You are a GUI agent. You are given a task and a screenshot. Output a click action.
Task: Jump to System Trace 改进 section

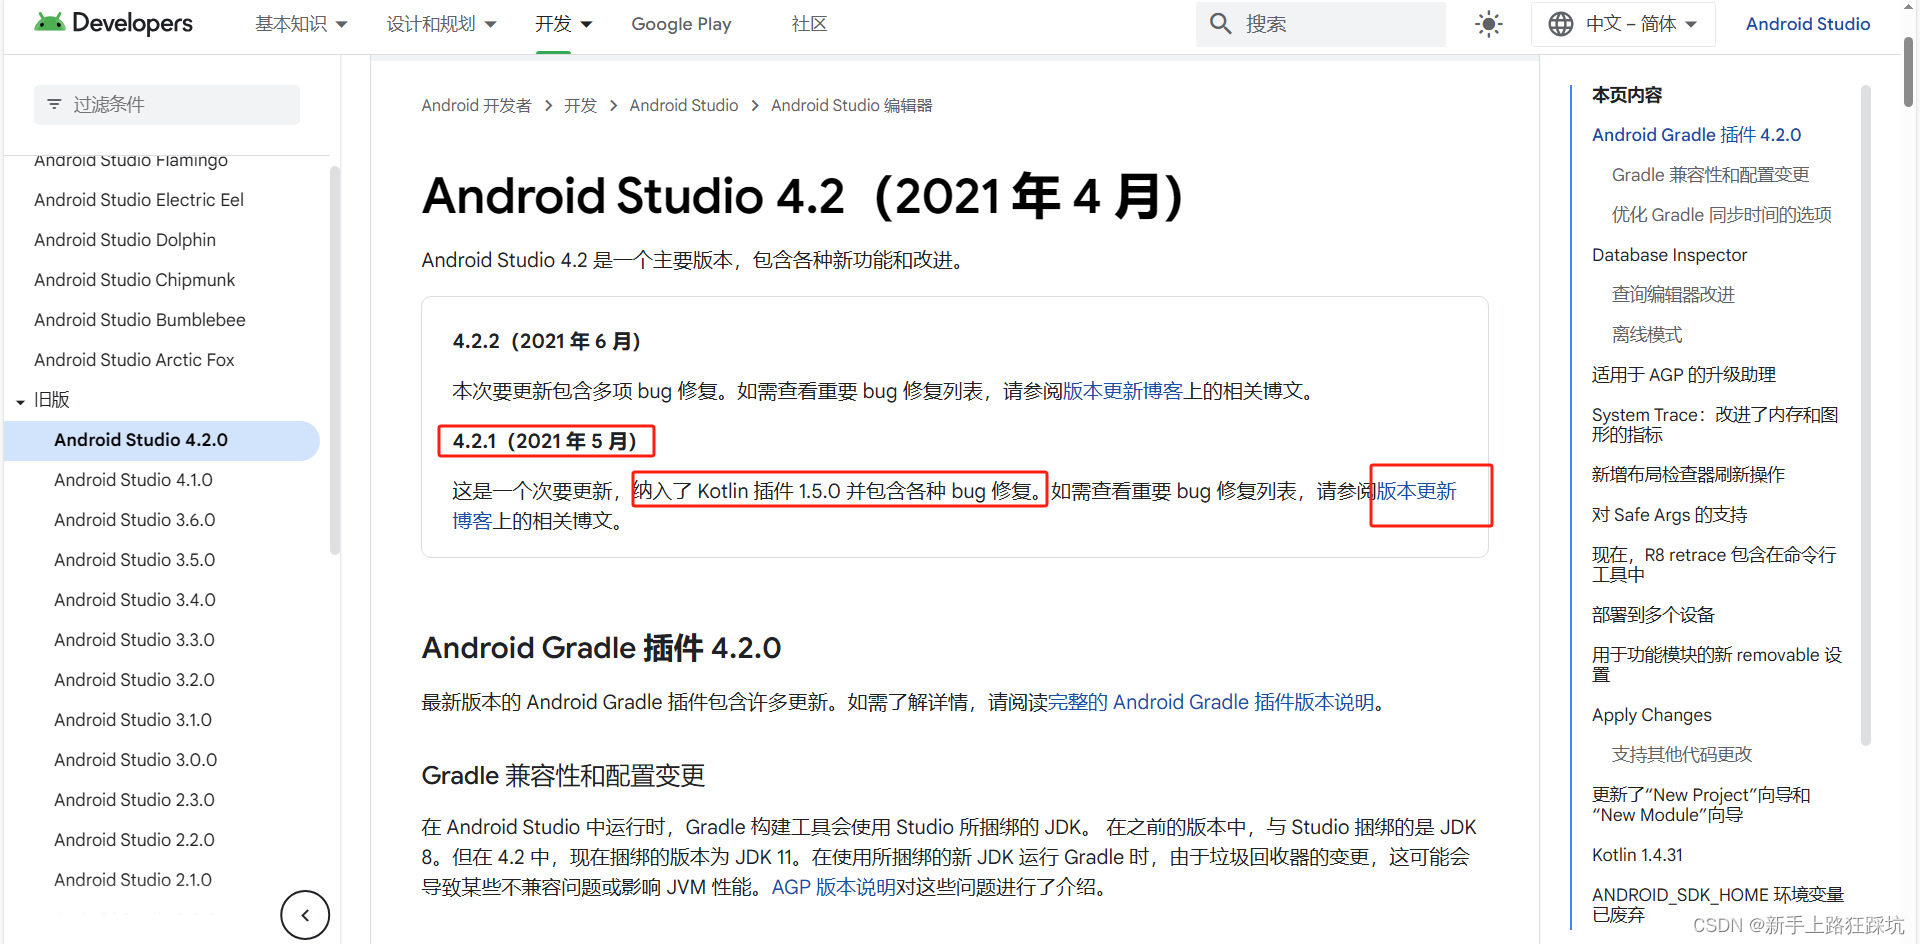click(x=1715, y=425)
